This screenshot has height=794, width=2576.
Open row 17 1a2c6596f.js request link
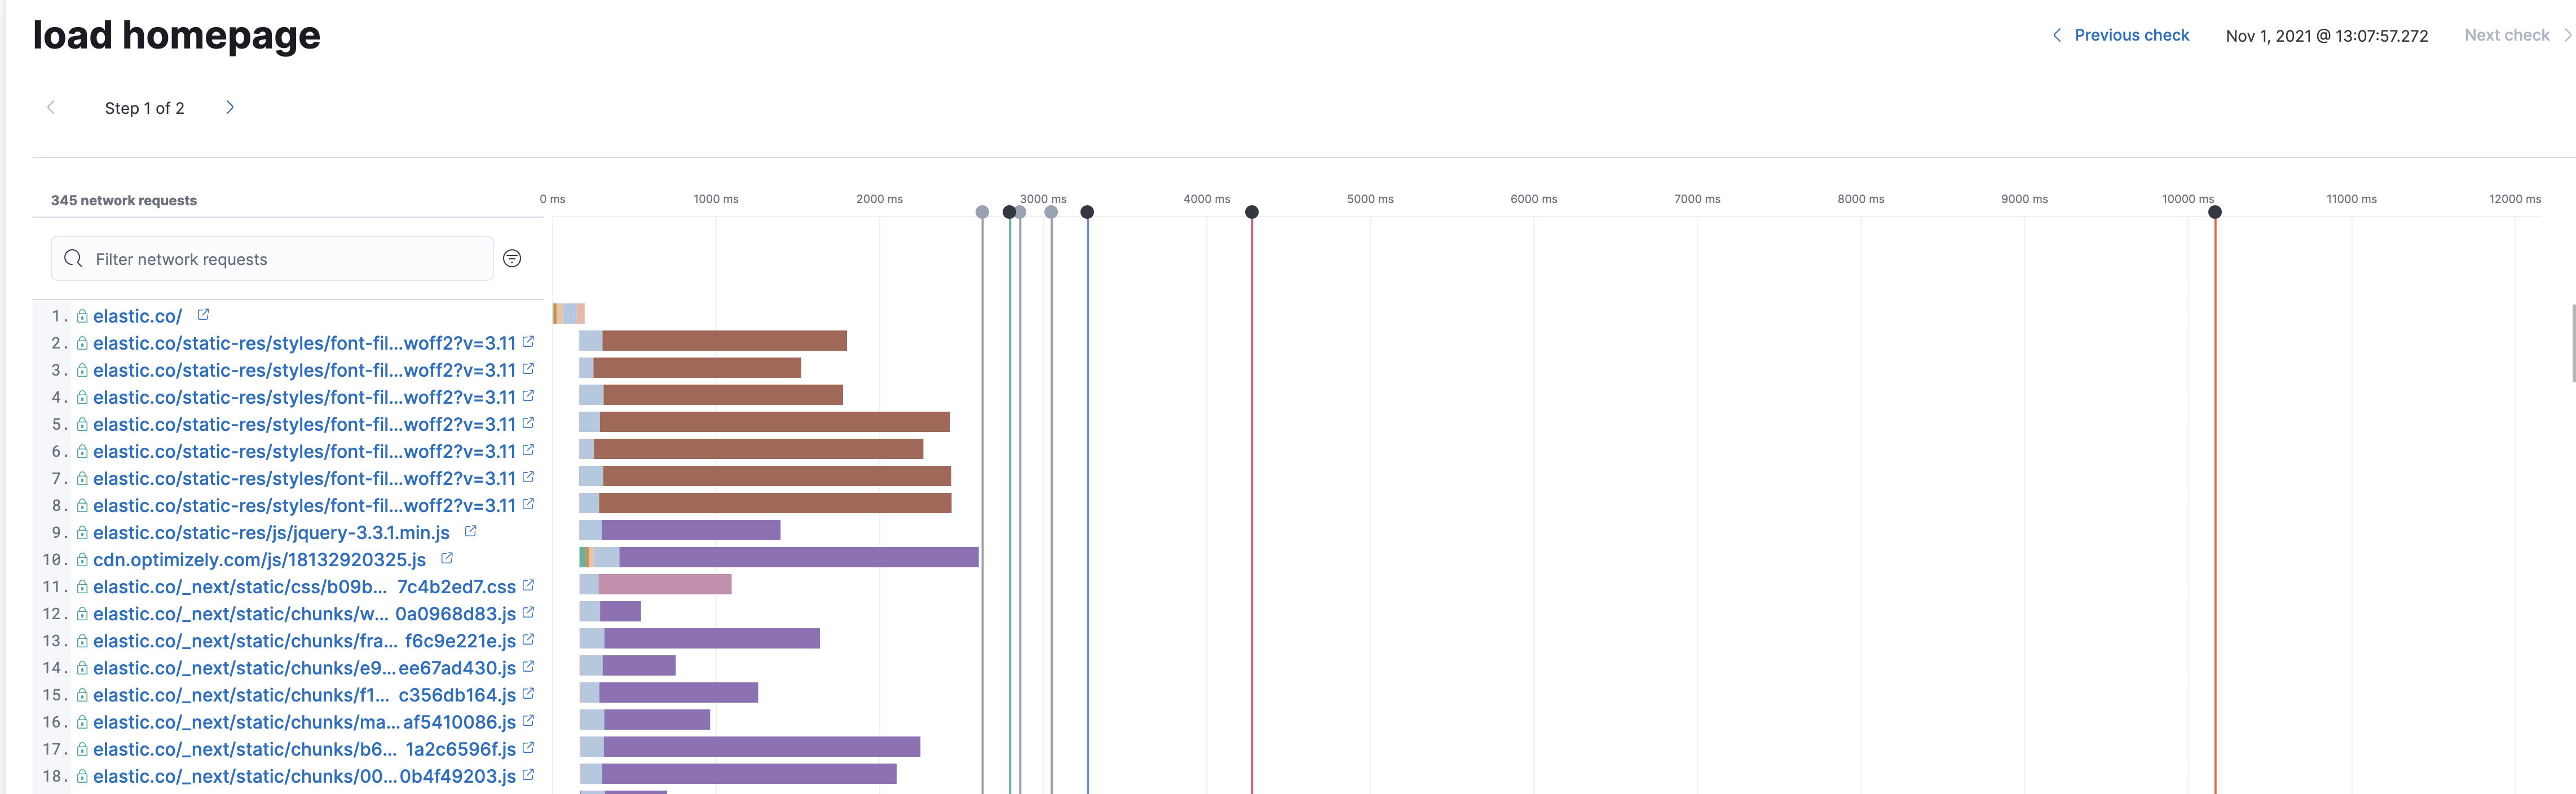coord(305,748)
